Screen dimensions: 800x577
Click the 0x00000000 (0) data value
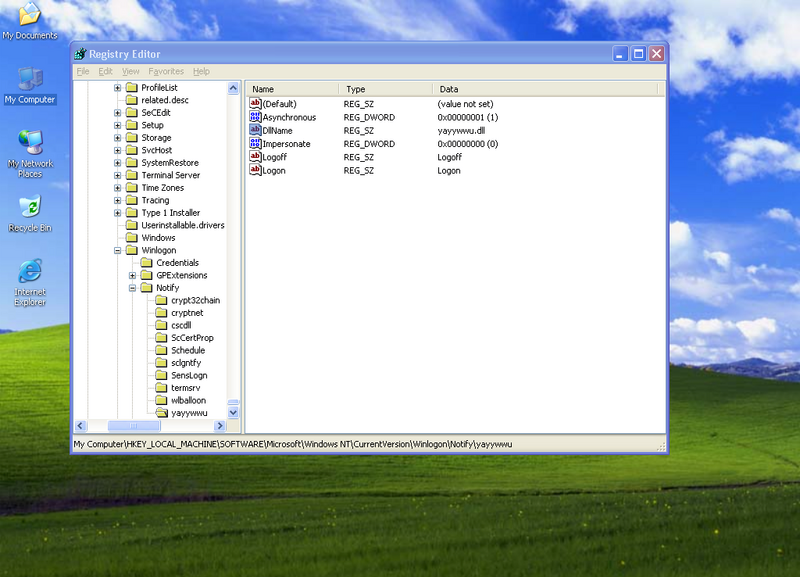(x=468, y=144)
